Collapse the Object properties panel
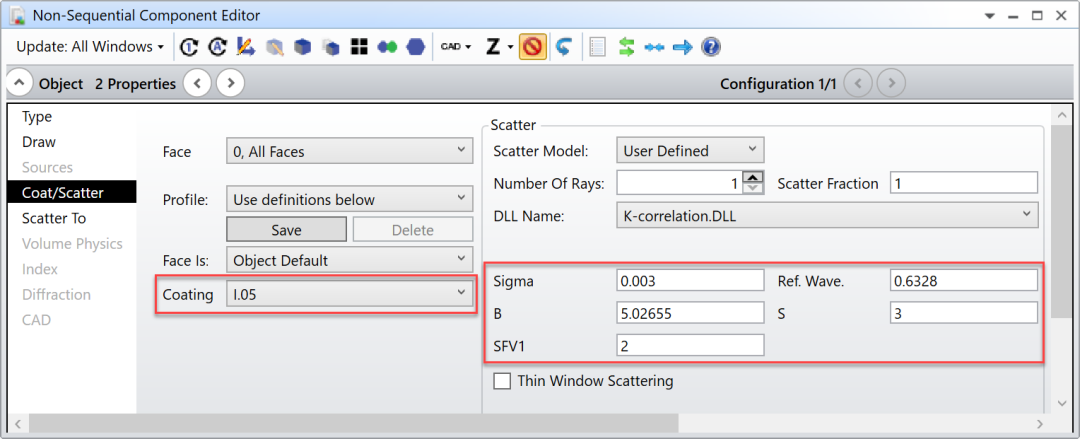 (x=20, y=84)
